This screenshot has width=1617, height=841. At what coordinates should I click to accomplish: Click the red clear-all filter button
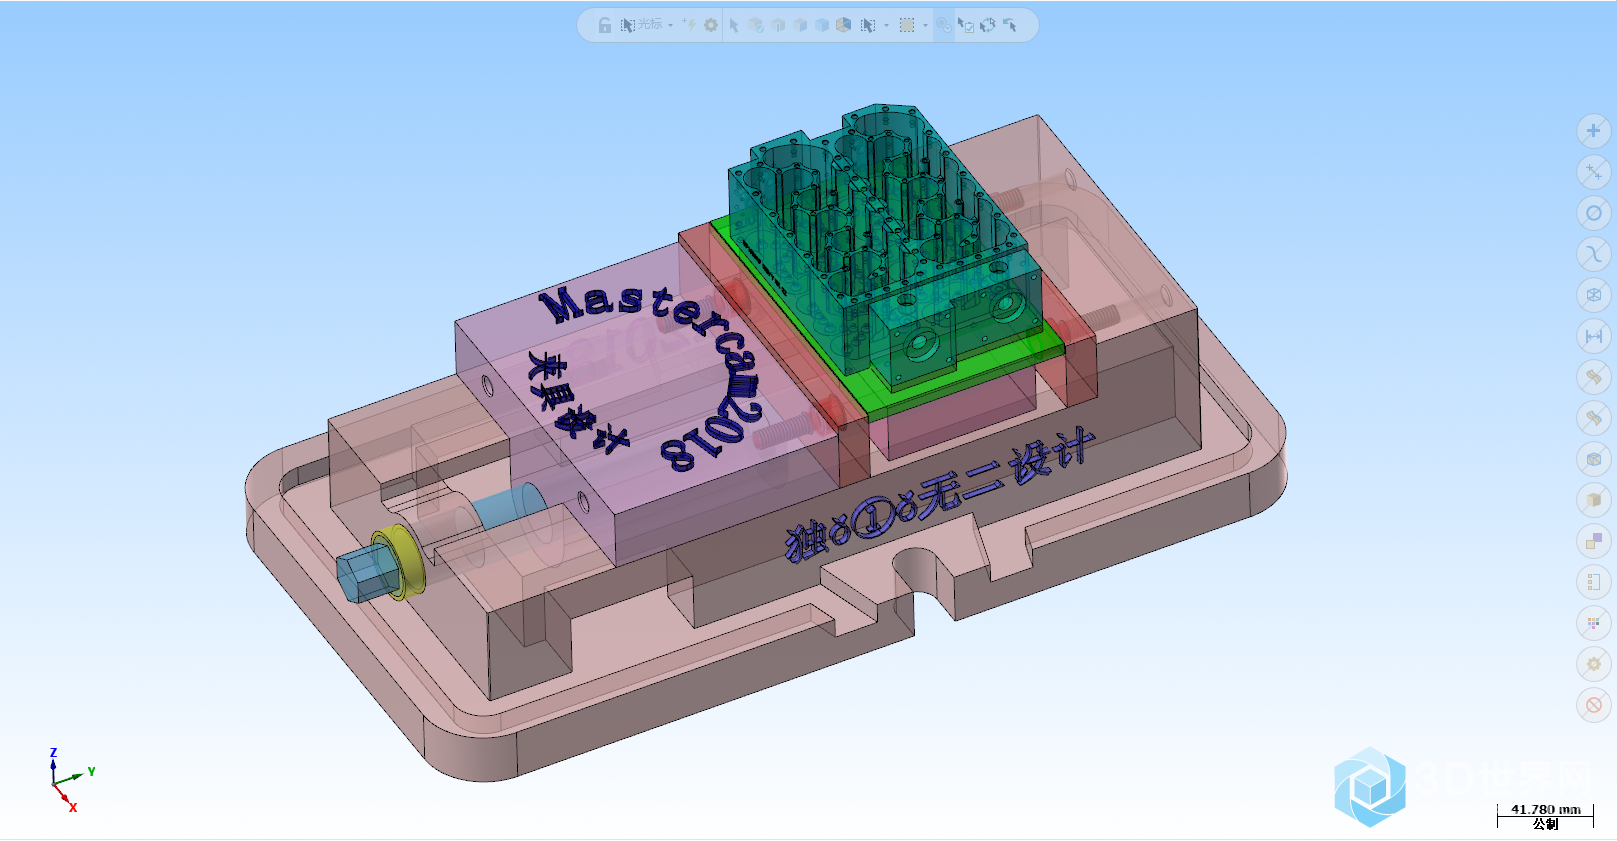[1594, 705]
